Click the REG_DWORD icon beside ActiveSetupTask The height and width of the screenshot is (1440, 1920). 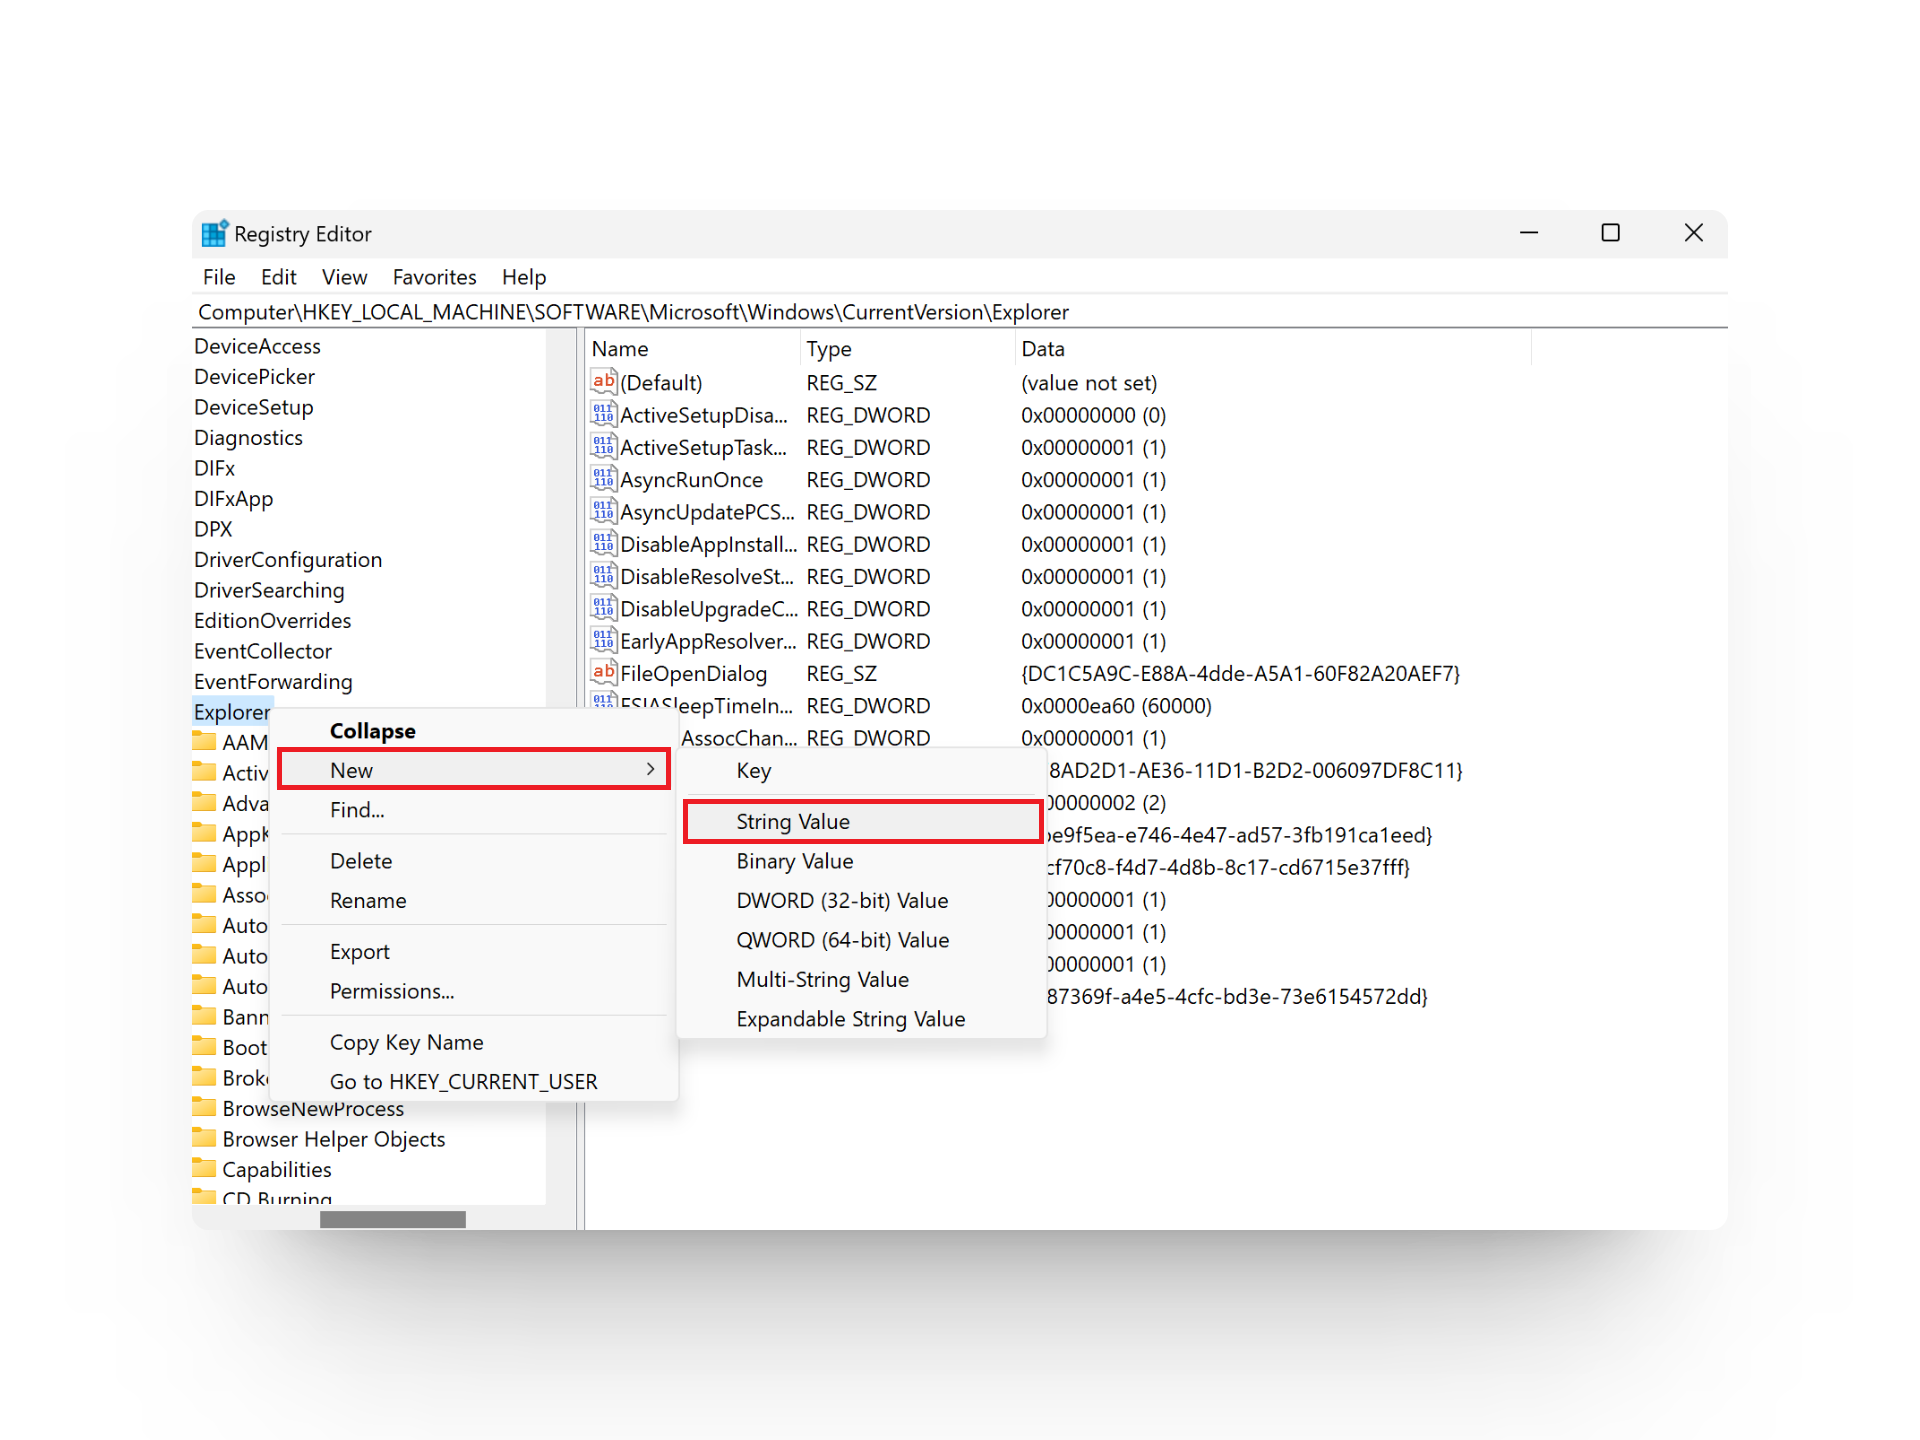(603, 447)
